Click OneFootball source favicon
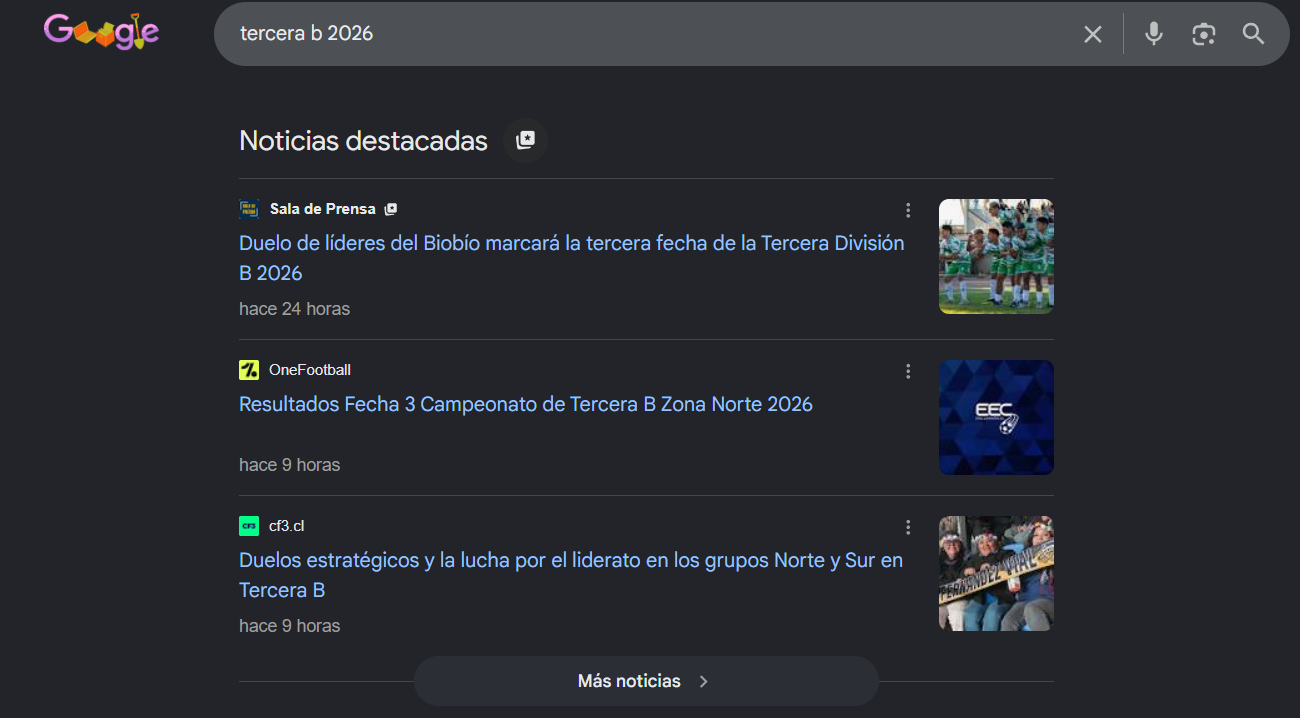The width and height of the screenshot is (1300, 718). (249, 370)
